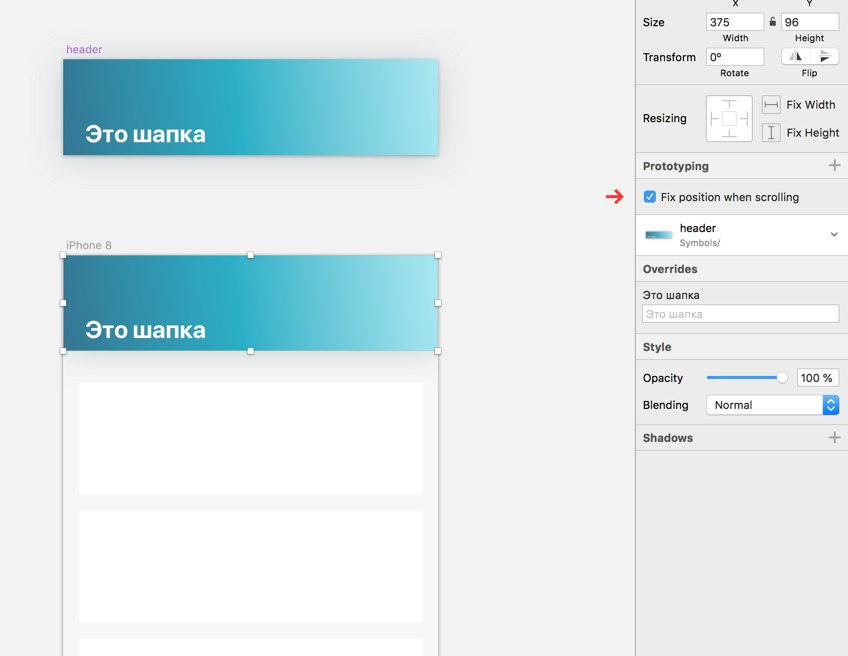The image size is (848, 656).
Task: Click the bottom-center resize handle of selection
Action: coord(250,351)
